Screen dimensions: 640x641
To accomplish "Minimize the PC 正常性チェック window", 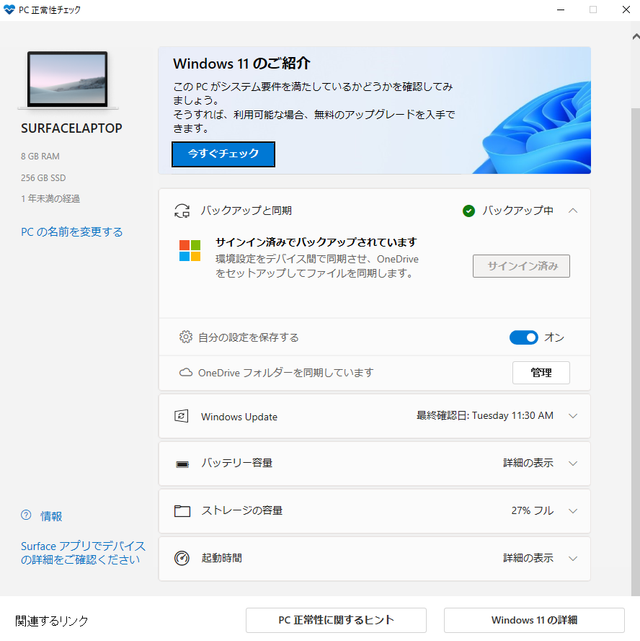I will (560, 10).
